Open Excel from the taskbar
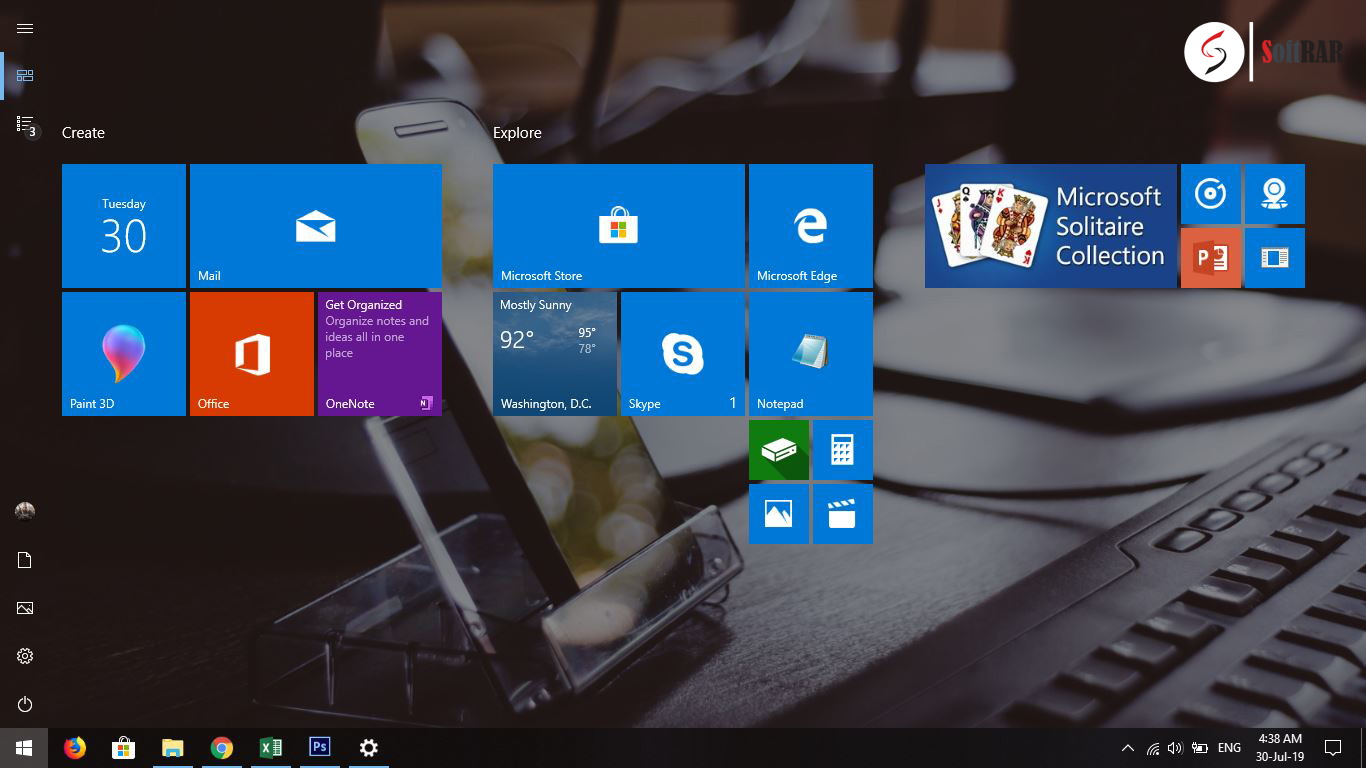The width and height of the screenshot is (1366, 768). coord(271,748)
